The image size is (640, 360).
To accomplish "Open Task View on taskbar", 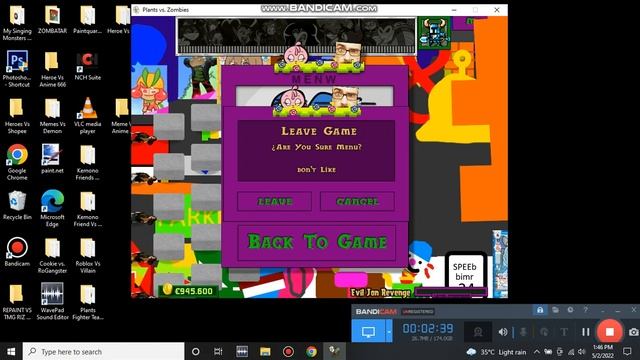I will pyautogui.click(x=218, y=351).
